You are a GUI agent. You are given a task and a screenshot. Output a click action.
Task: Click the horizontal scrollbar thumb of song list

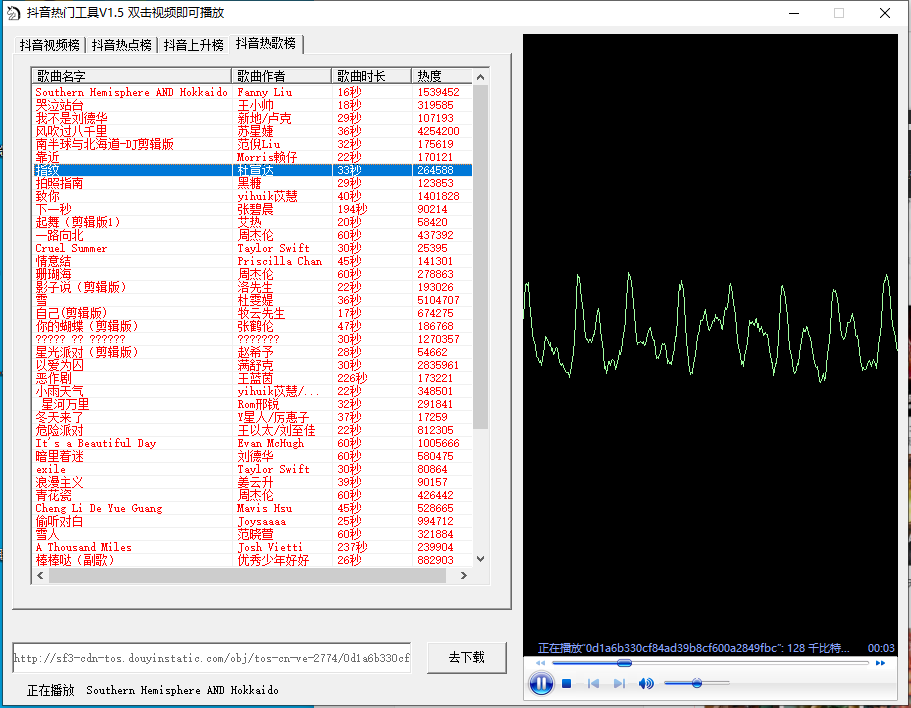248,576
